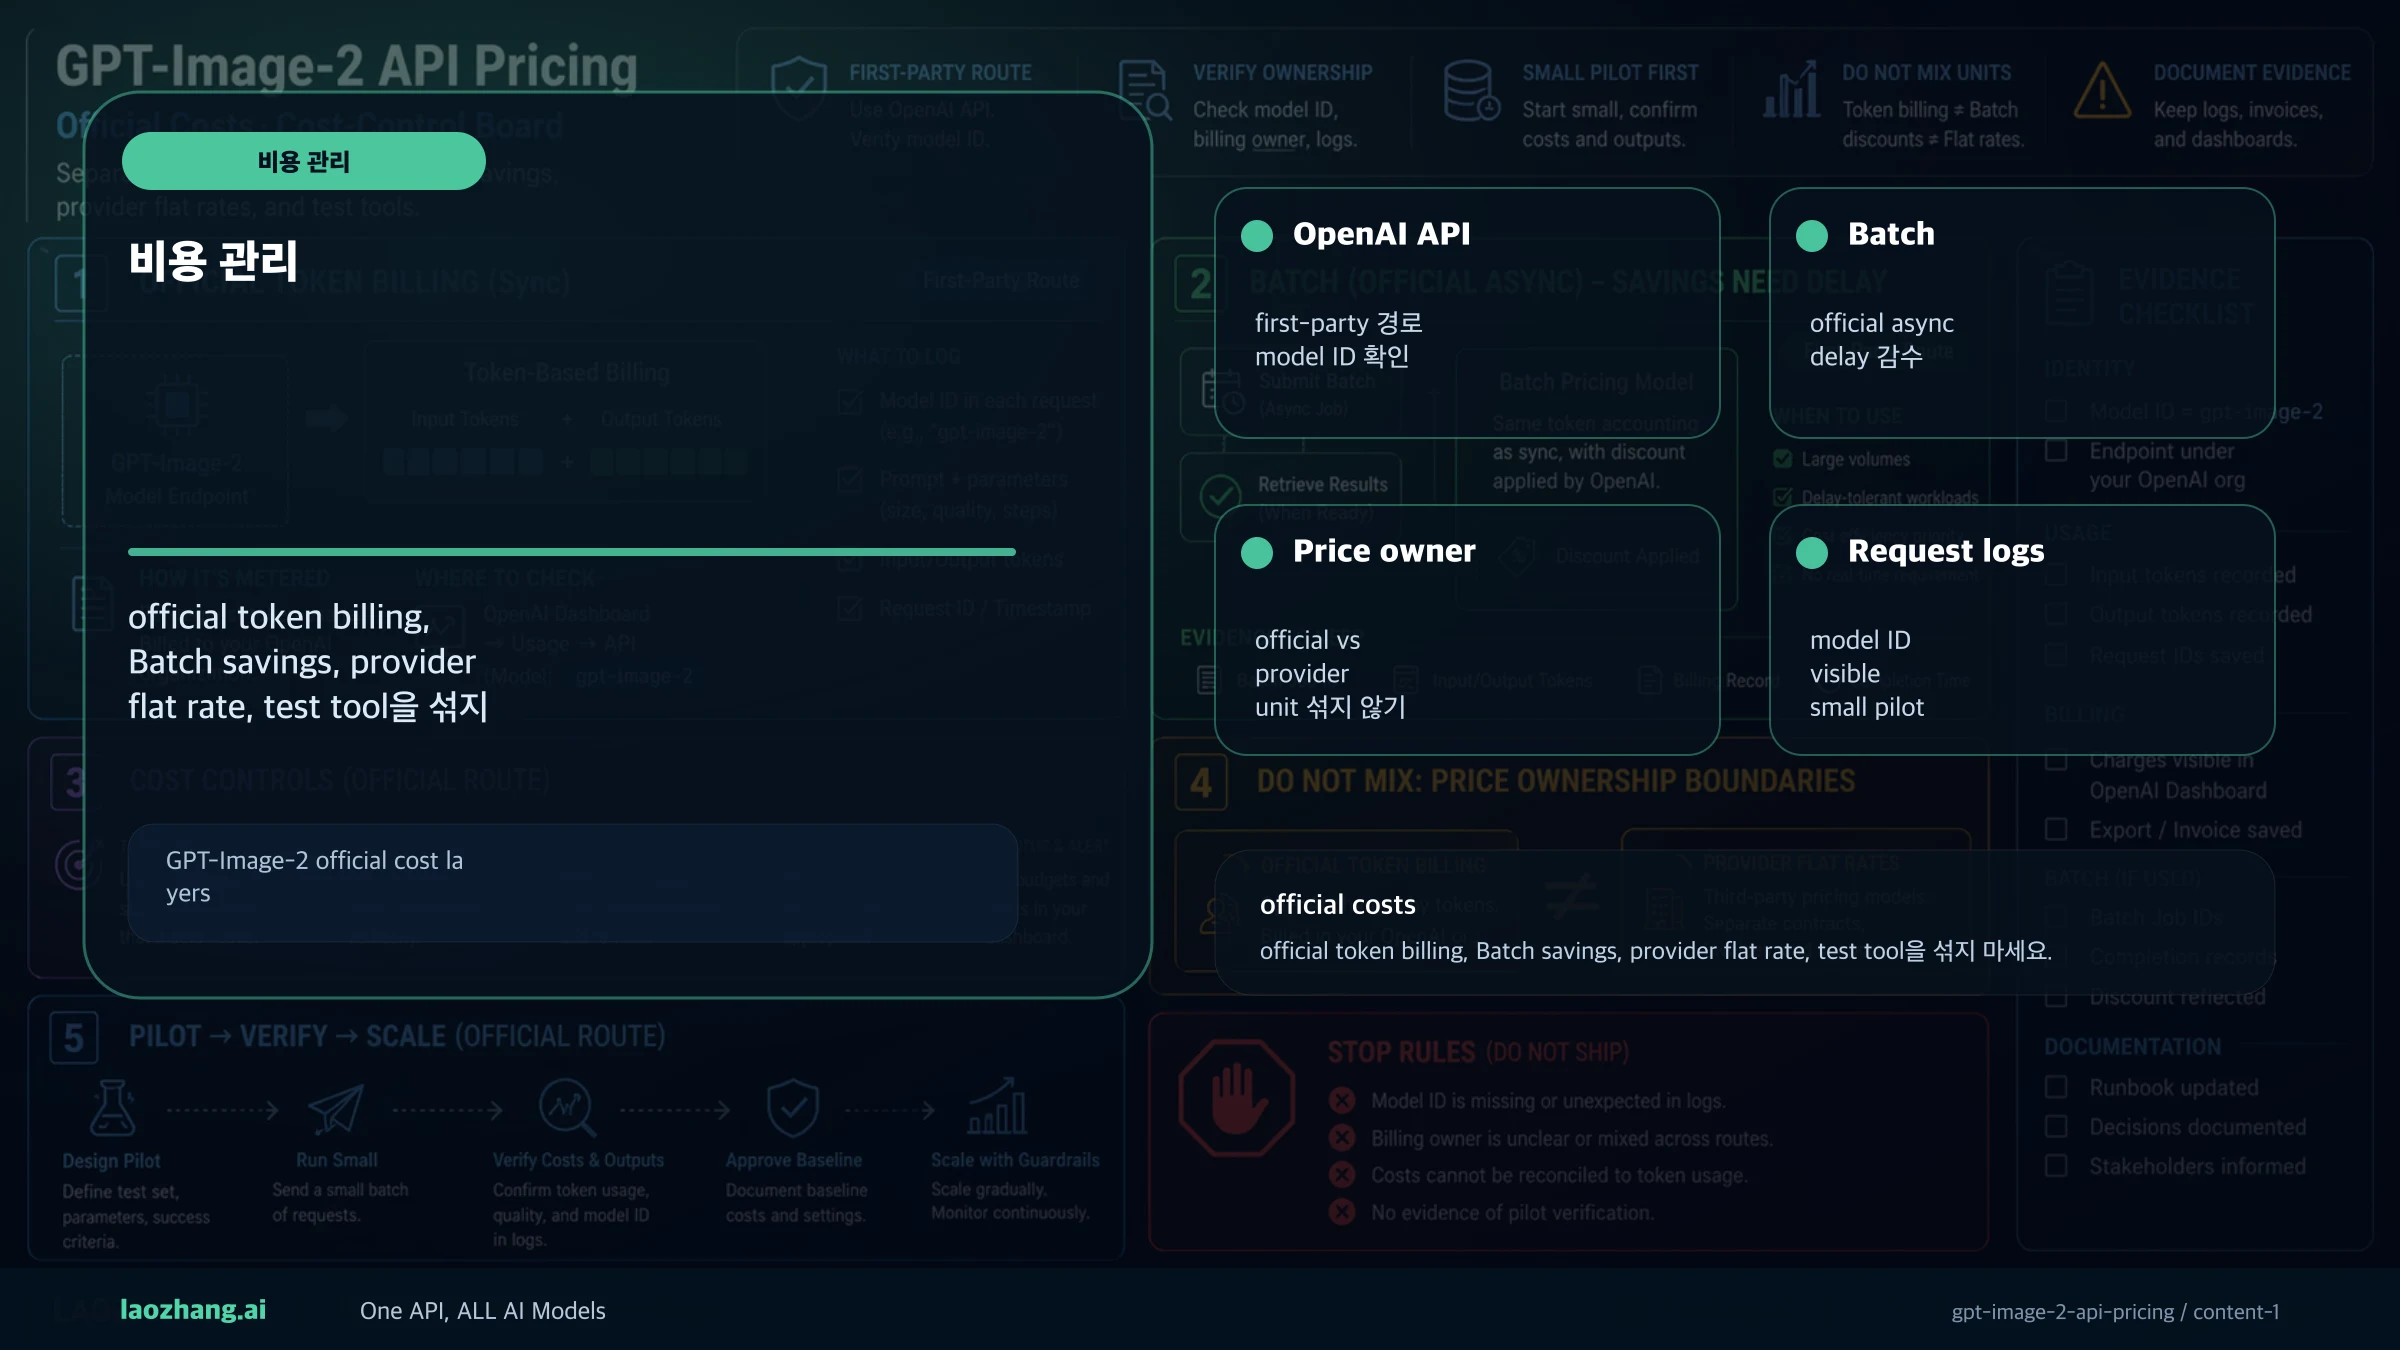The image size is (2400, 1350).
Task: Click the First-Party Route shield icon
Action: click(798, 88)
